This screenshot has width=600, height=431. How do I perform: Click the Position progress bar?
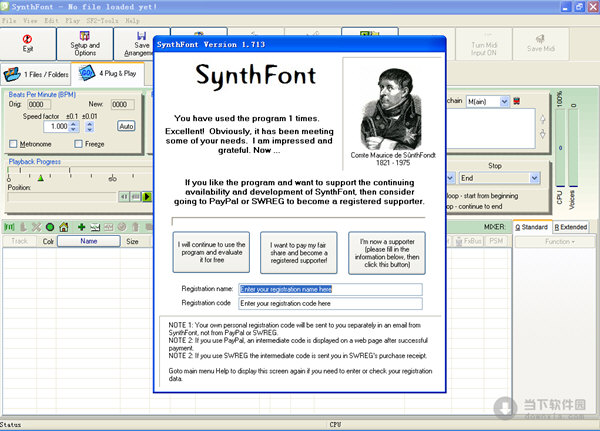point(62,197)
